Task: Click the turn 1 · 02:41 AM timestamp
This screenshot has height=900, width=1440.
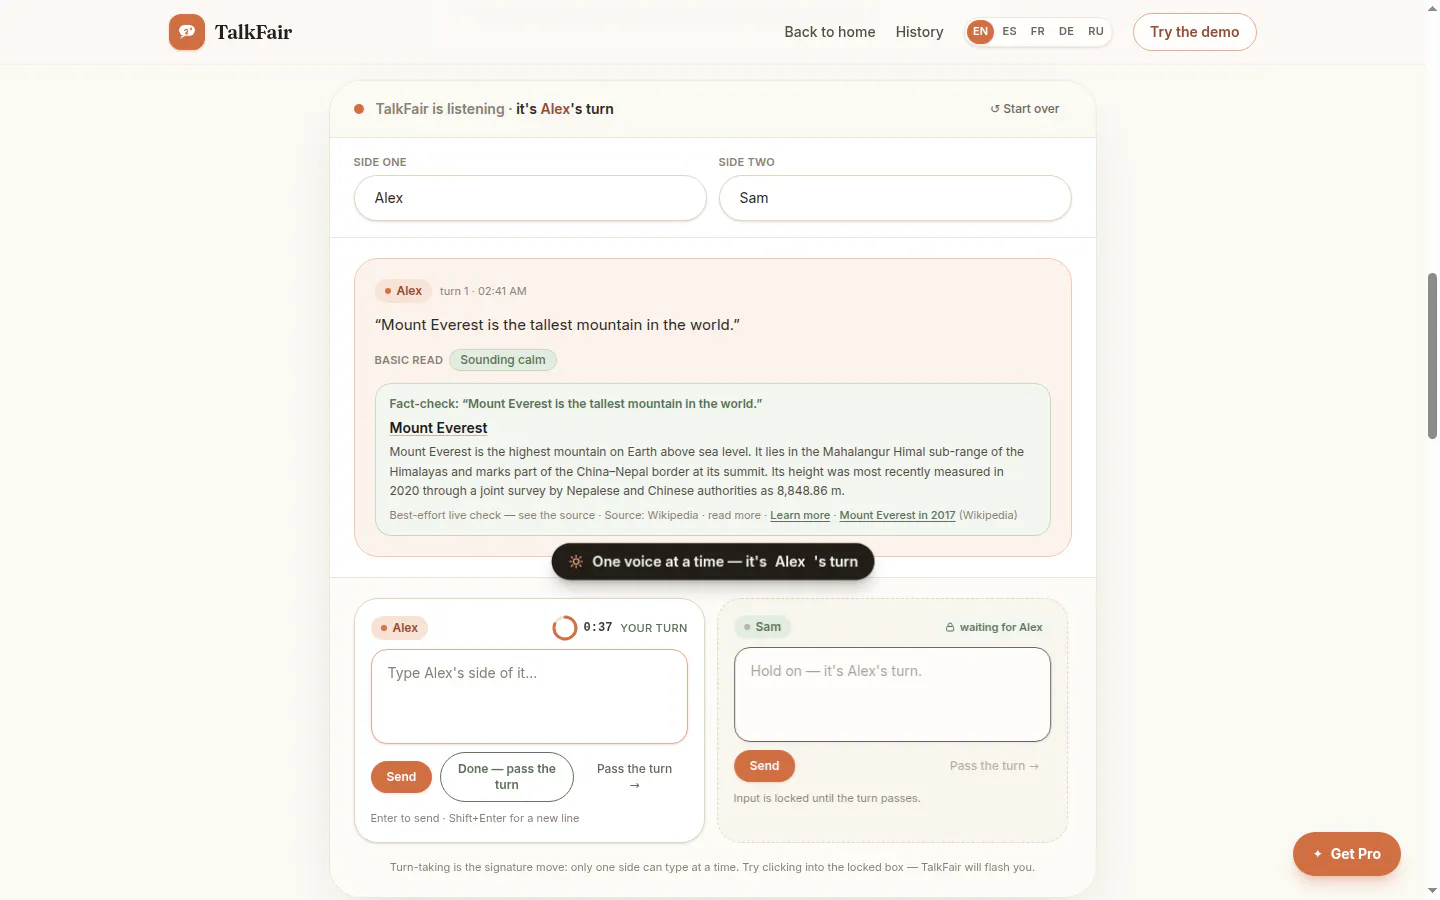Action: click(483, 292)
